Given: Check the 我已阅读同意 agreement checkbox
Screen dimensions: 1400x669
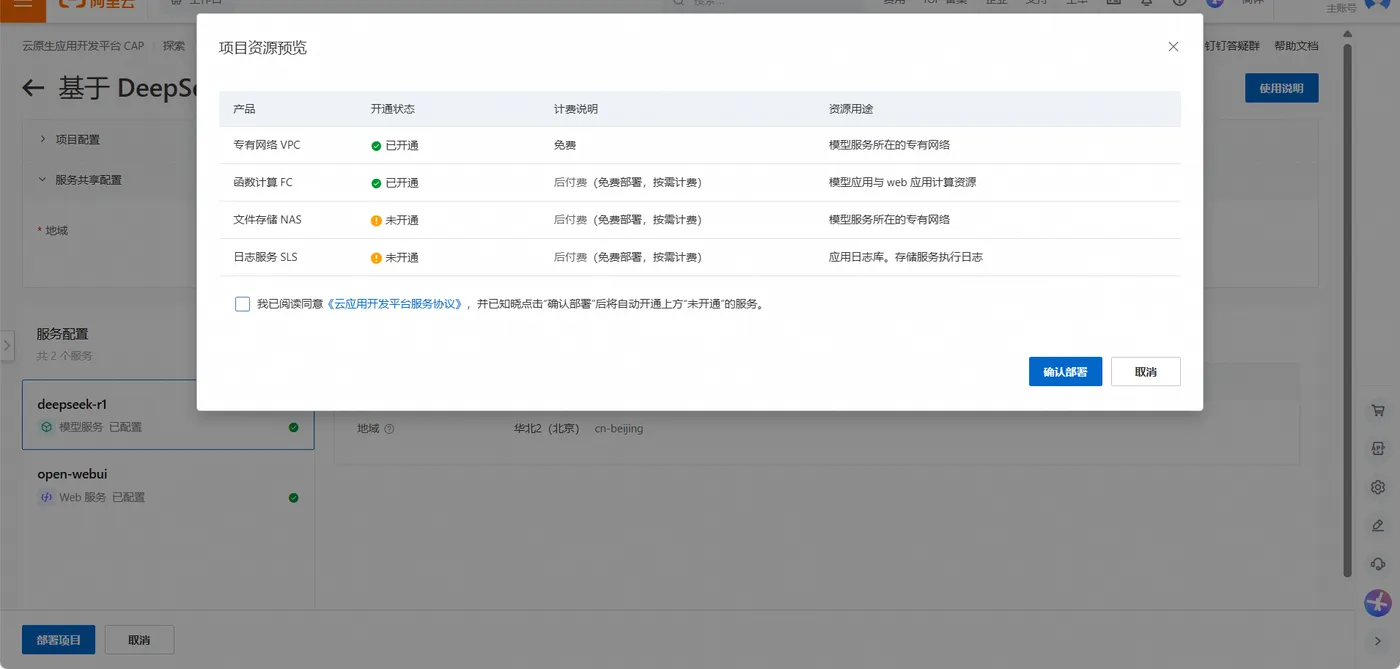Looking at the screenshot, I should pyautogui.click(x=242, y=304).
